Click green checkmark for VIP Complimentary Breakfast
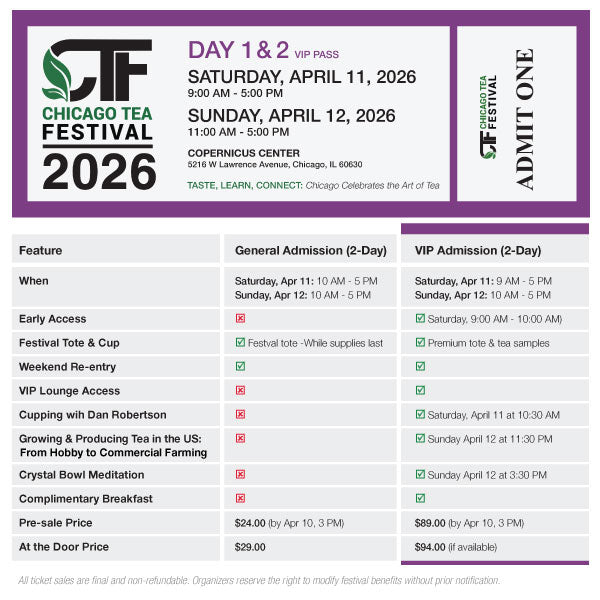Image resolution: width=600 pixels, height=600 pixels. (x=420, y=498)
